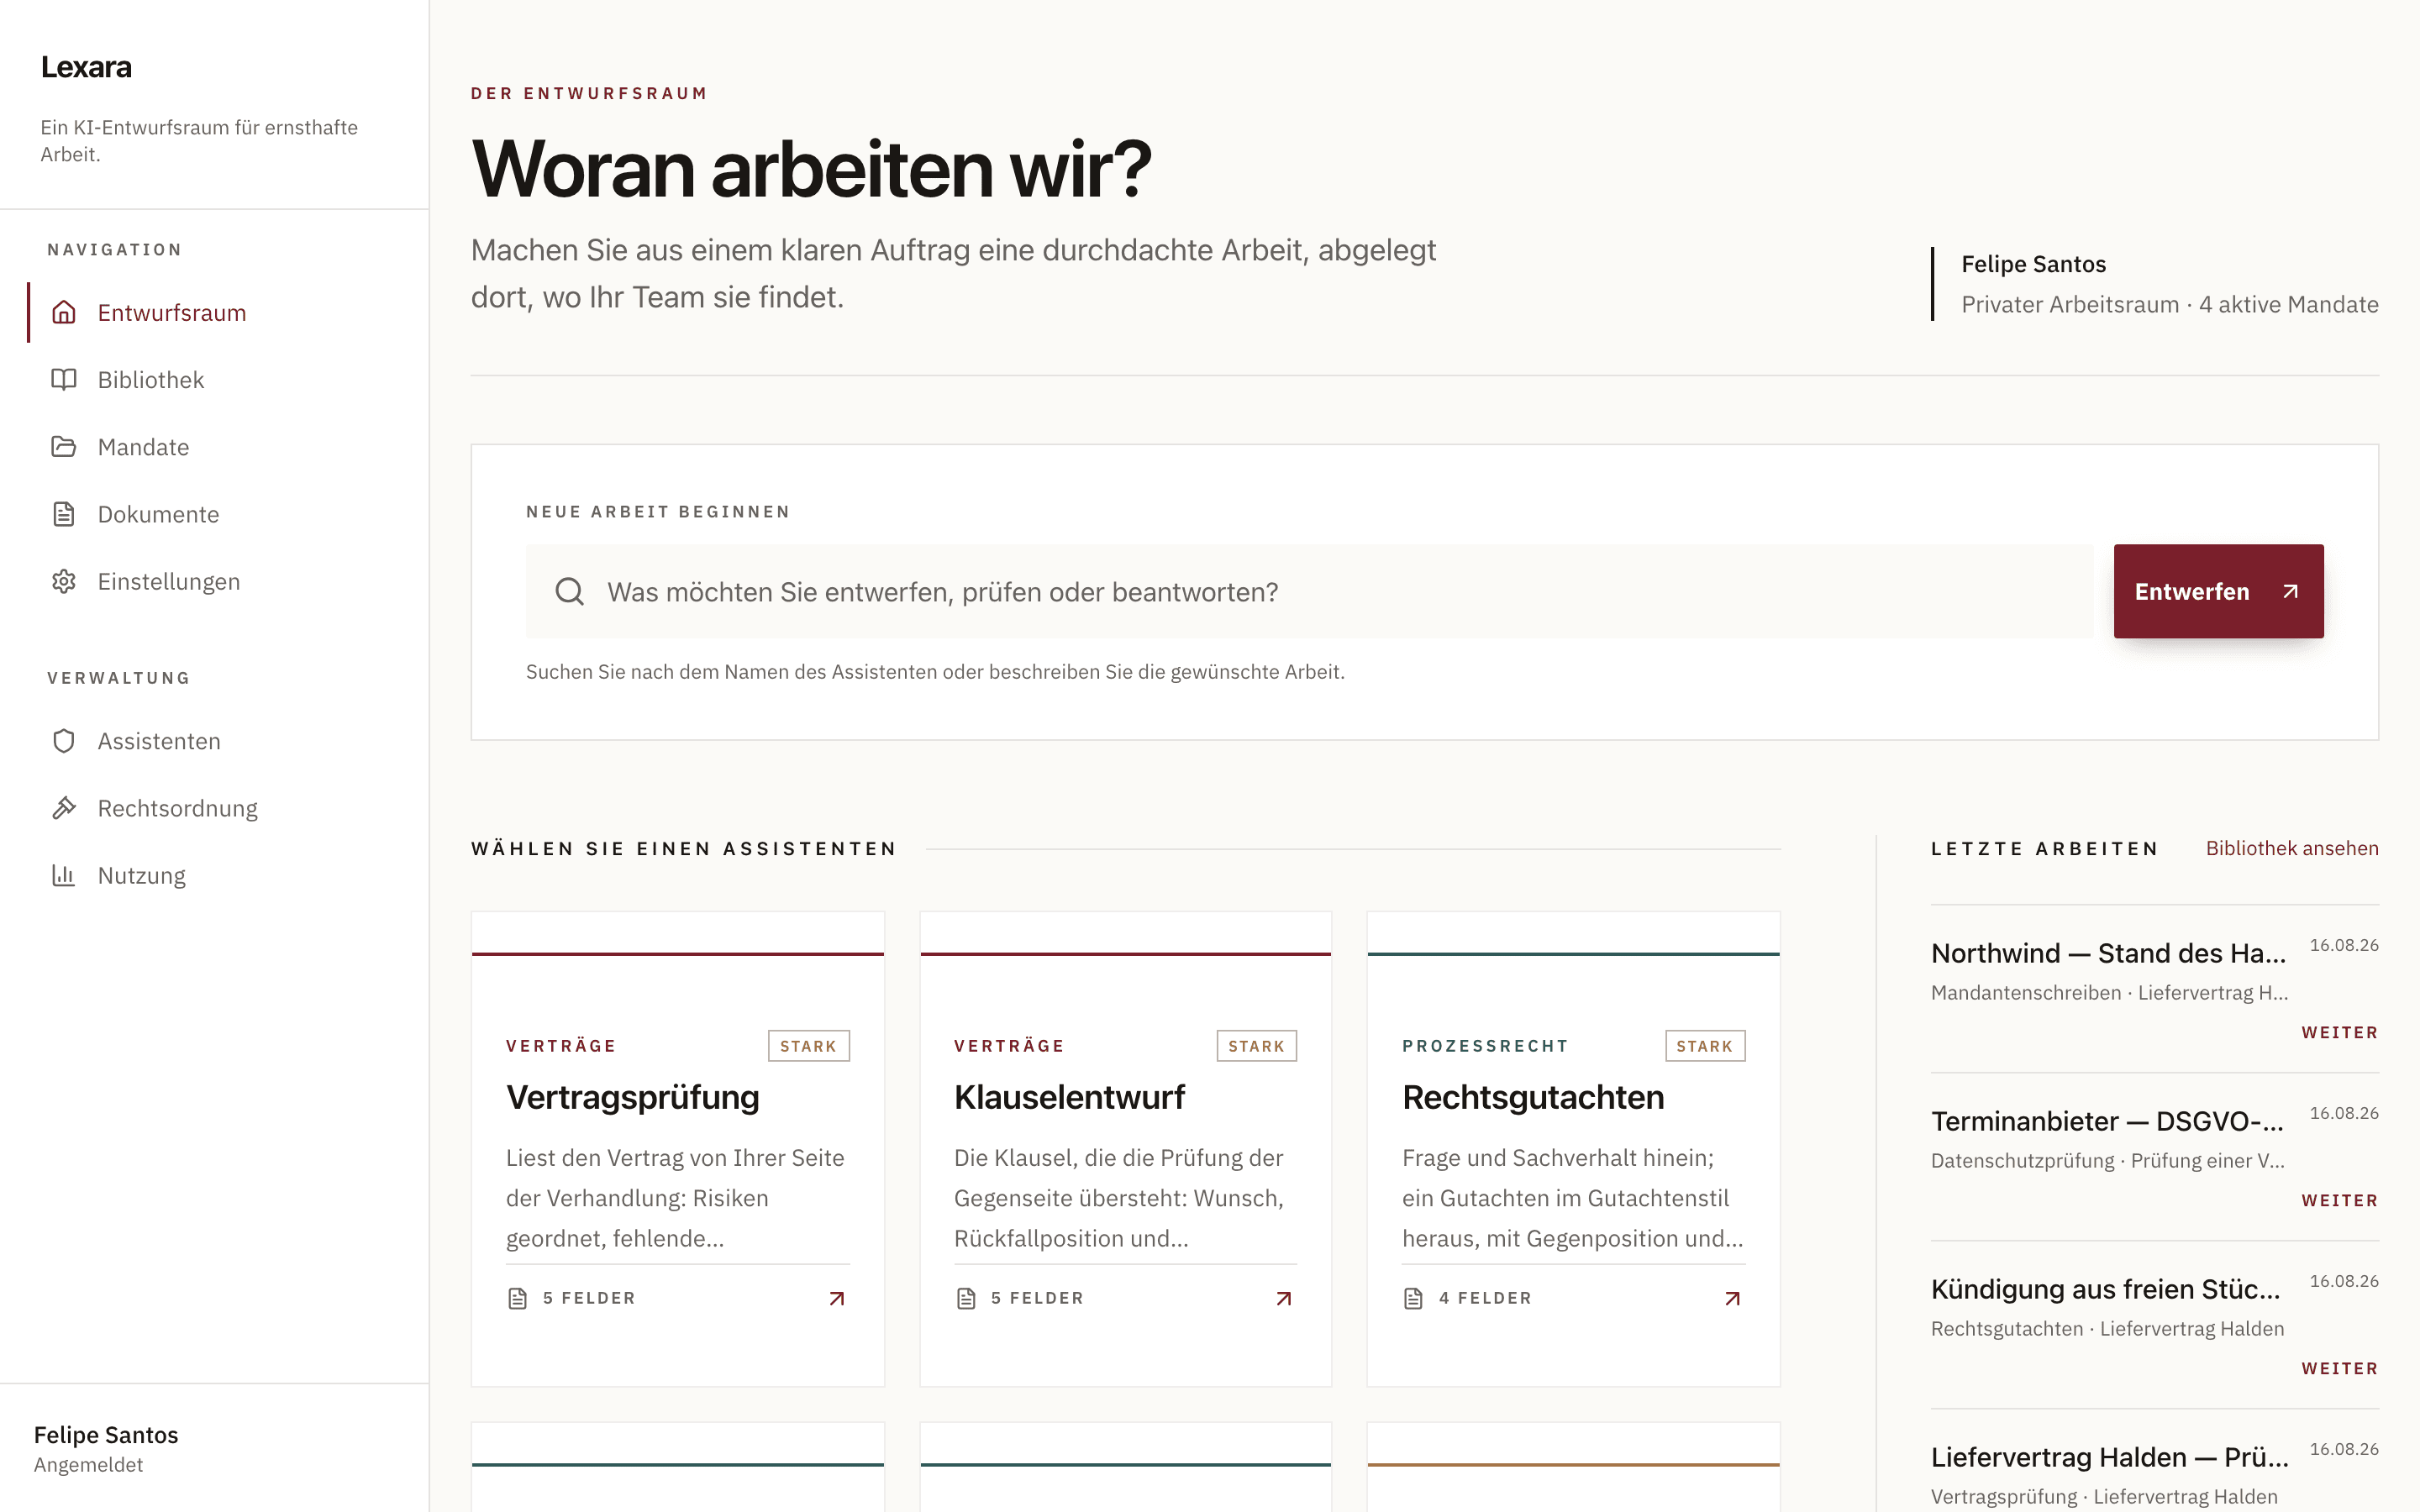Click the Entwurfsraum home icon
The image size is (2420, 1512).
[64, 312]
